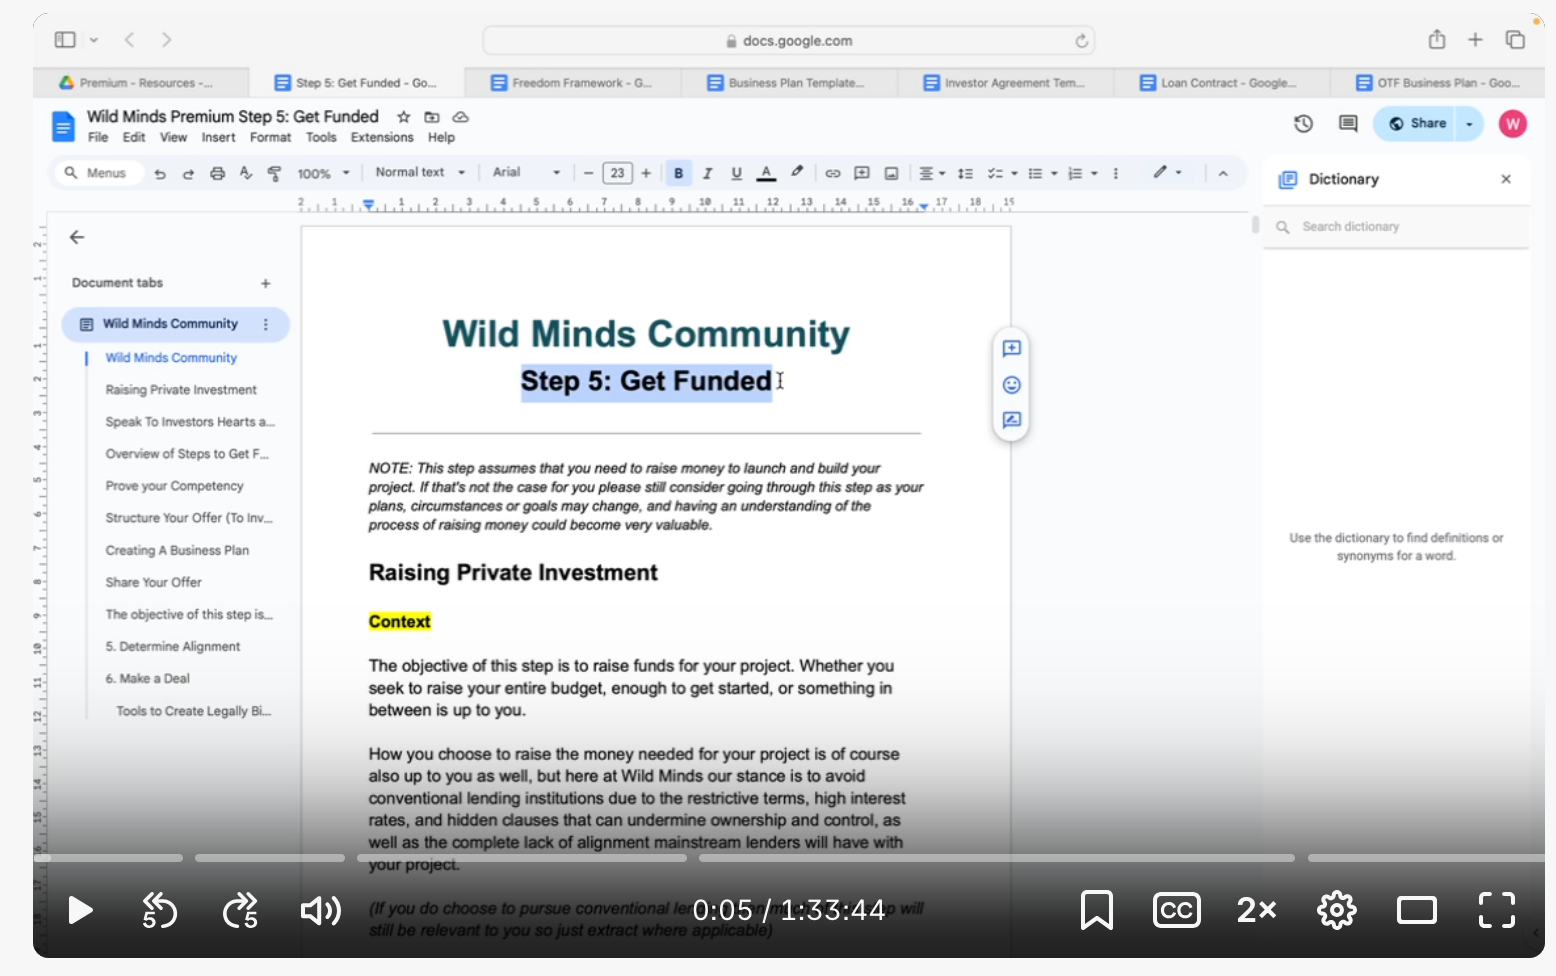
Task: Open the 100% zoom dropdown
Action: [323, 173]
